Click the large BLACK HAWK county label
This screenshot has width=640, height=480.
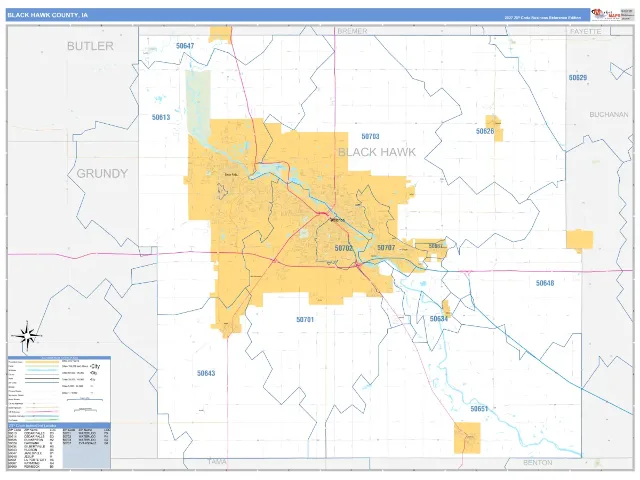coord(377,152)
